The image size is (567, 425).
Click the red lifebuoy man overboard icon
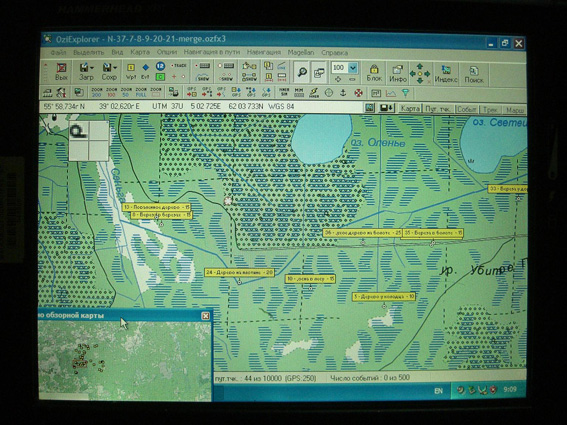click(358, 93)
